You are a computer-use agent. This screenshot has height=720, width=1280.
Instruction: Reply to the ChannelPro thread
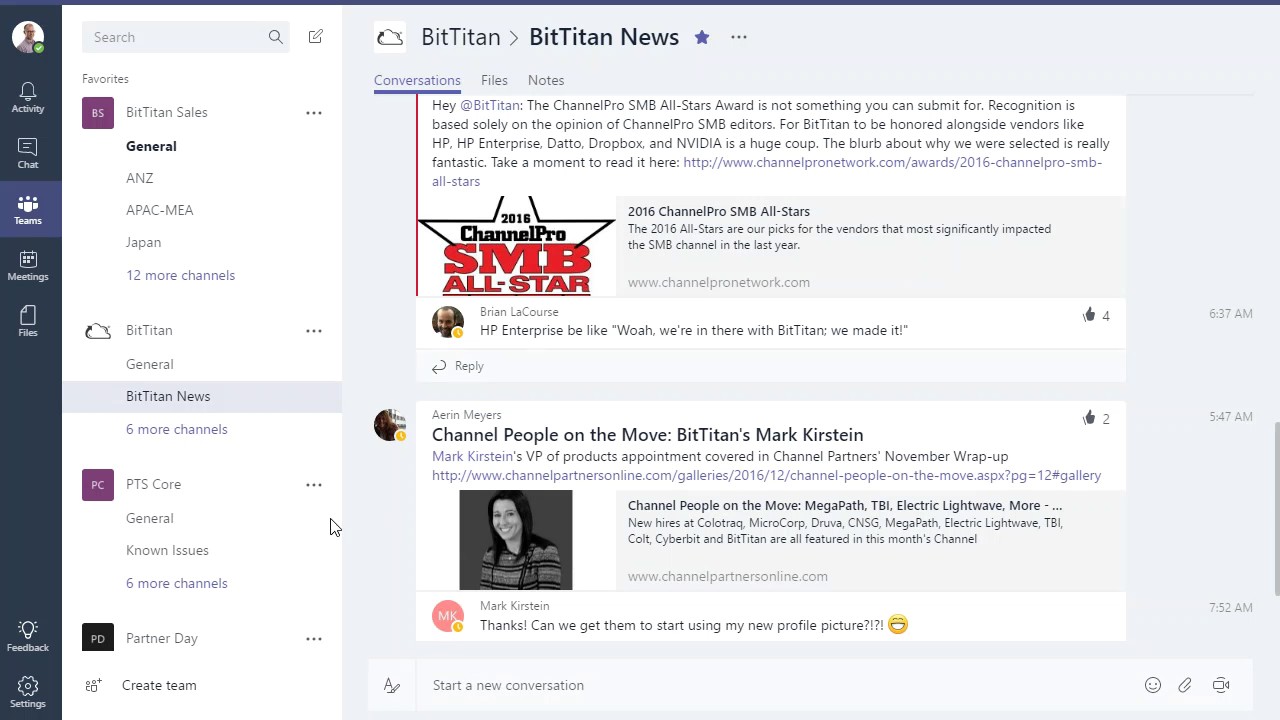(x=458, y=366)
